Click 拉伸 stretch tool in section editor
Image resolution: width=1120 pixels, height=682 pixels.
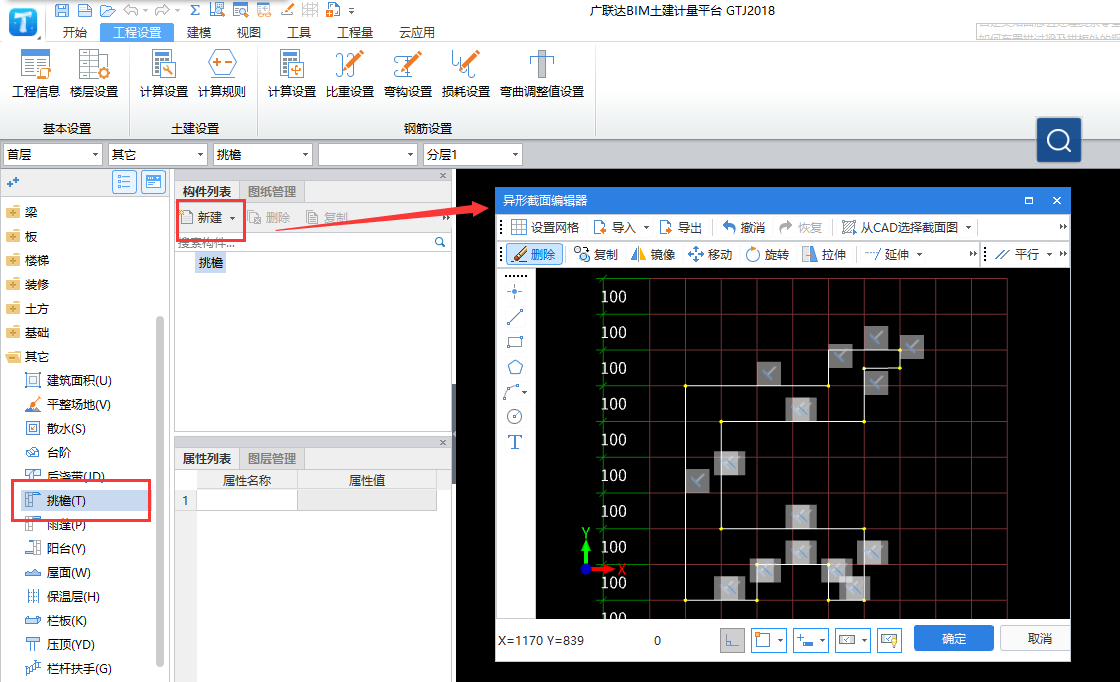point(824,254)
